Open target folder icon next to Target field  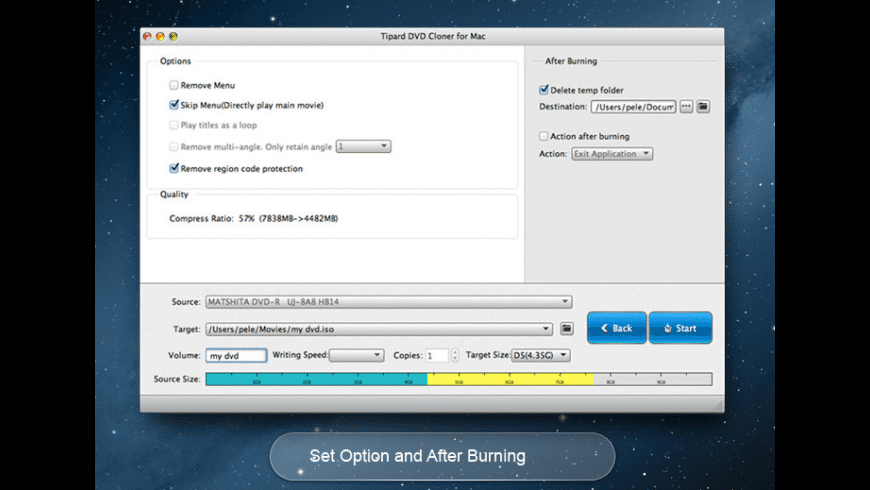pos(566,329)
